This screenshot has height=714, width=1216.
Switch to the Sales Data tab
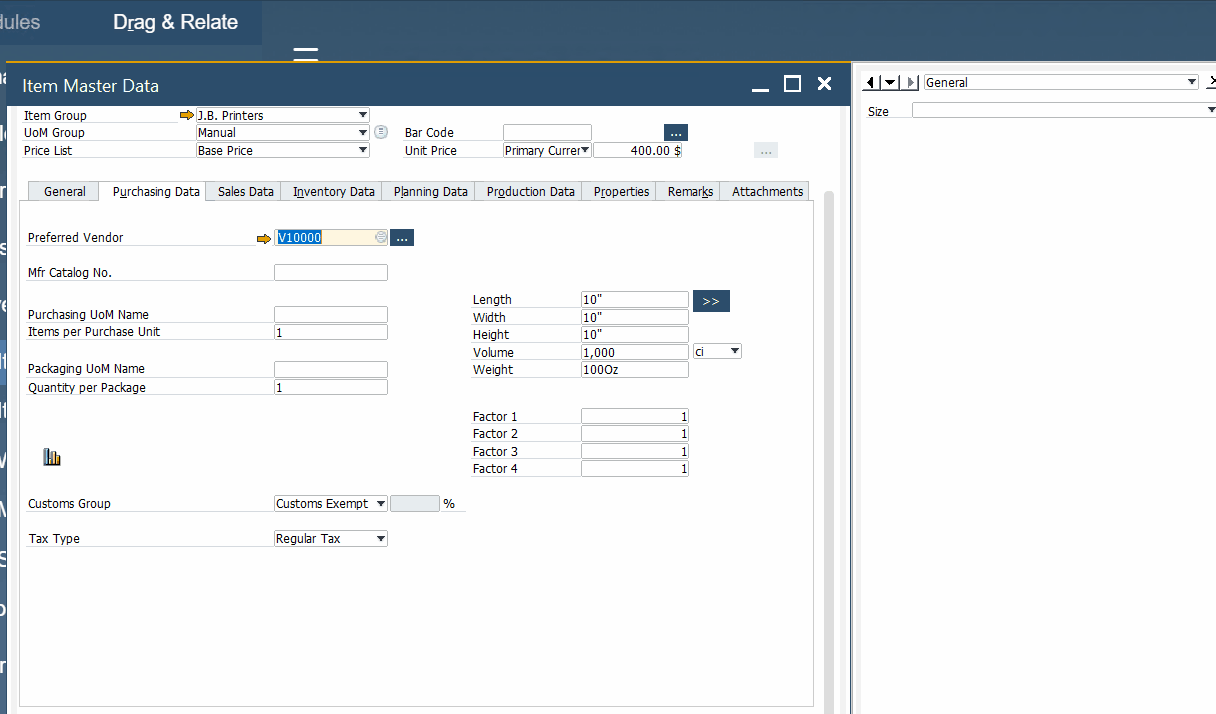pos(243,191)
